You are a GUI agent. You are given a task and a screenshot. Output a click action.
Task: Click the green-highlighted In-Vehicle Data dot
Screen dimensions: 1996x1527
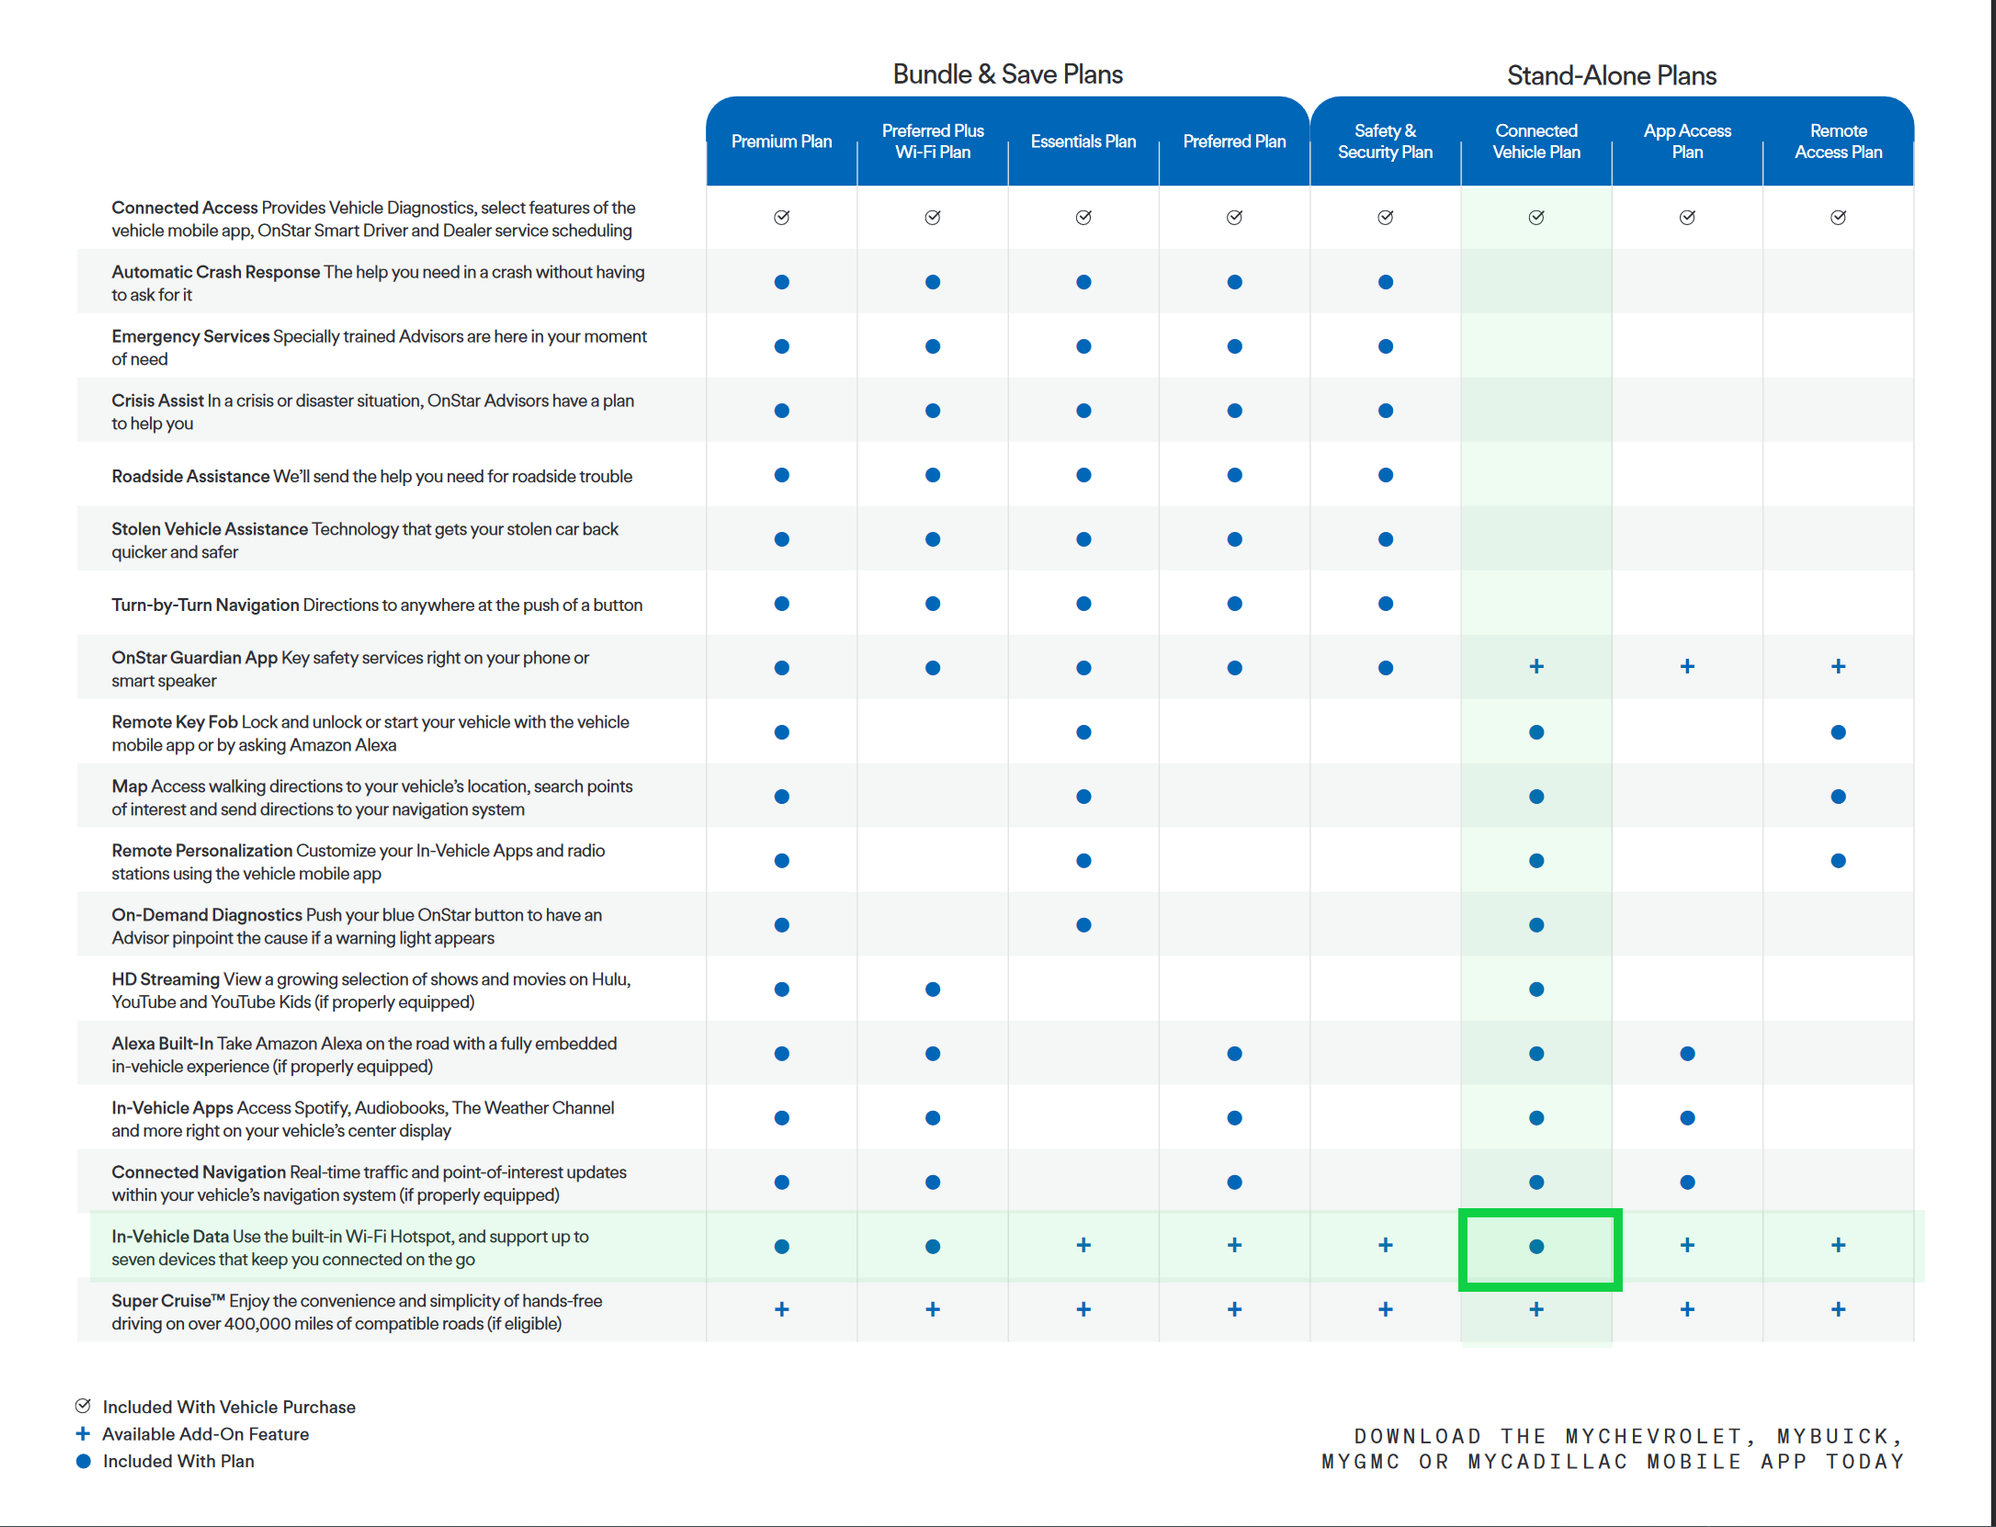(x=1537, y=1246)
